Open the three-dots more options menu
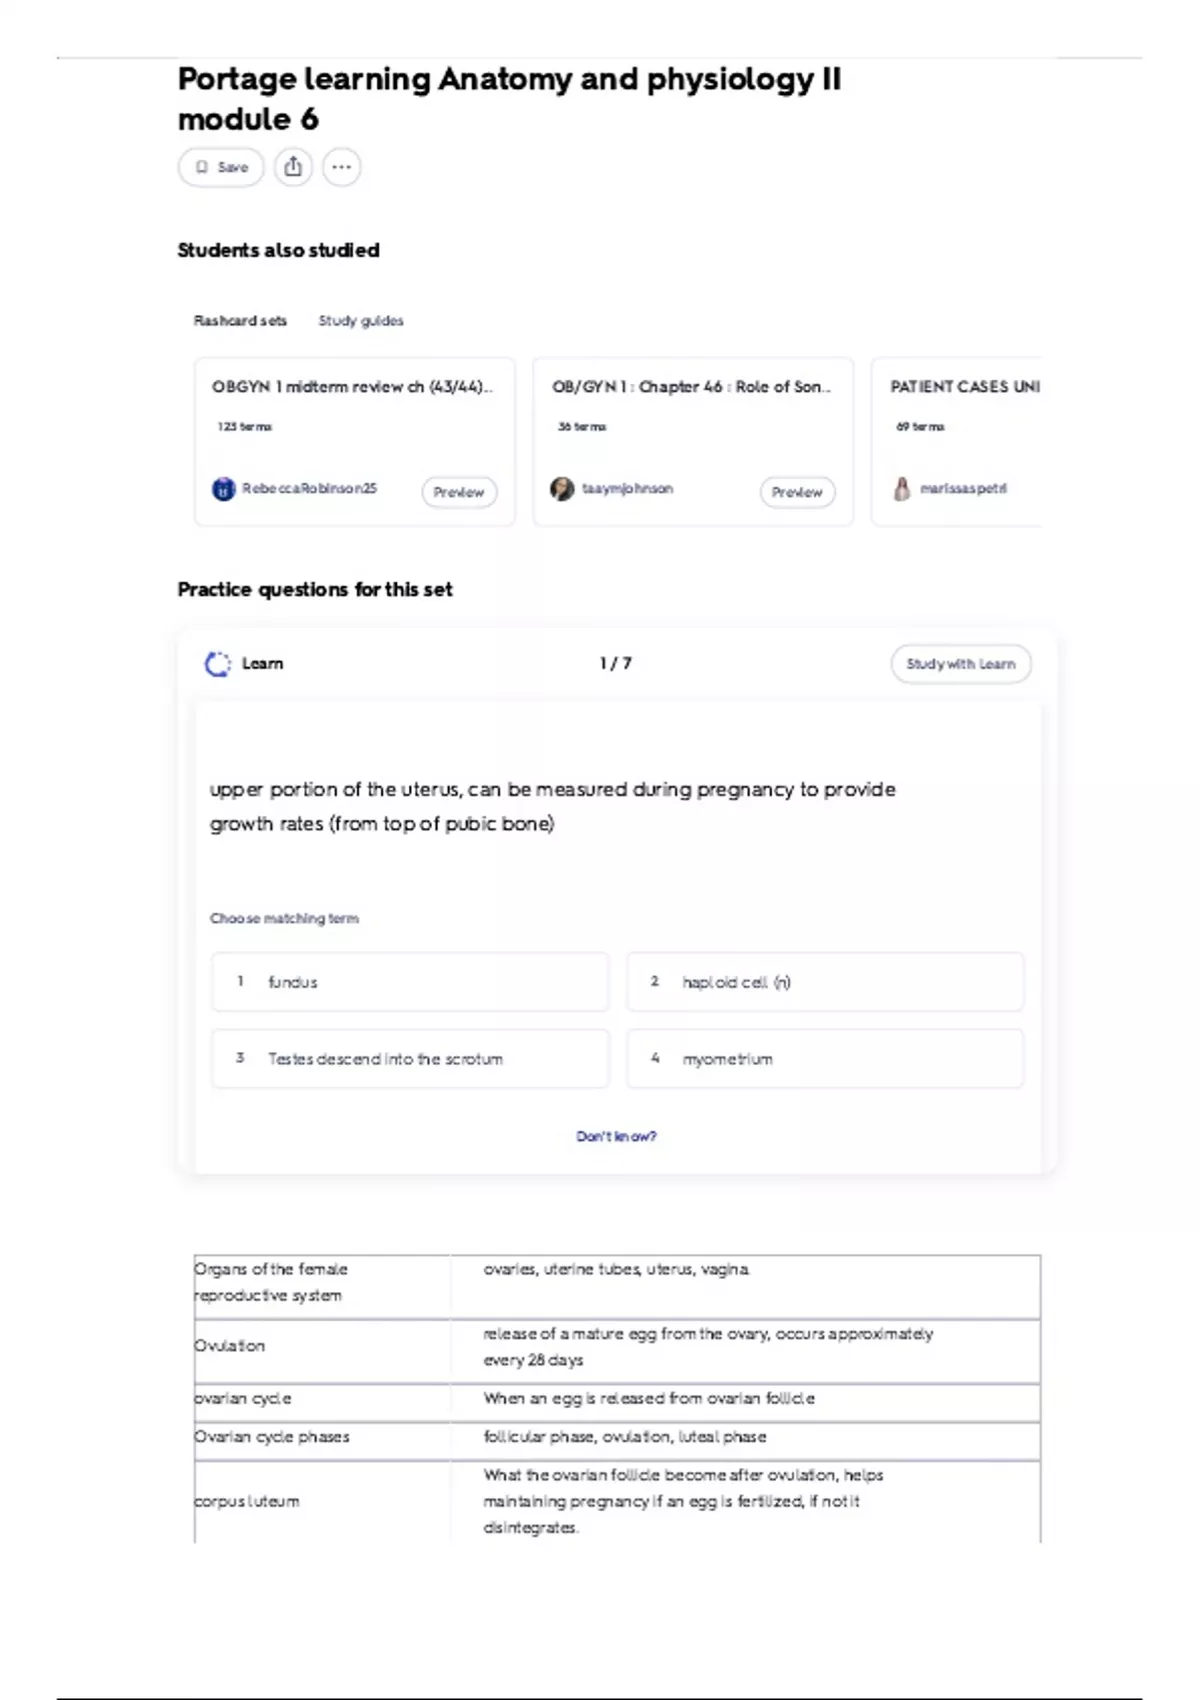This screenshot has width=1200, height=1700. click(341, 167)
